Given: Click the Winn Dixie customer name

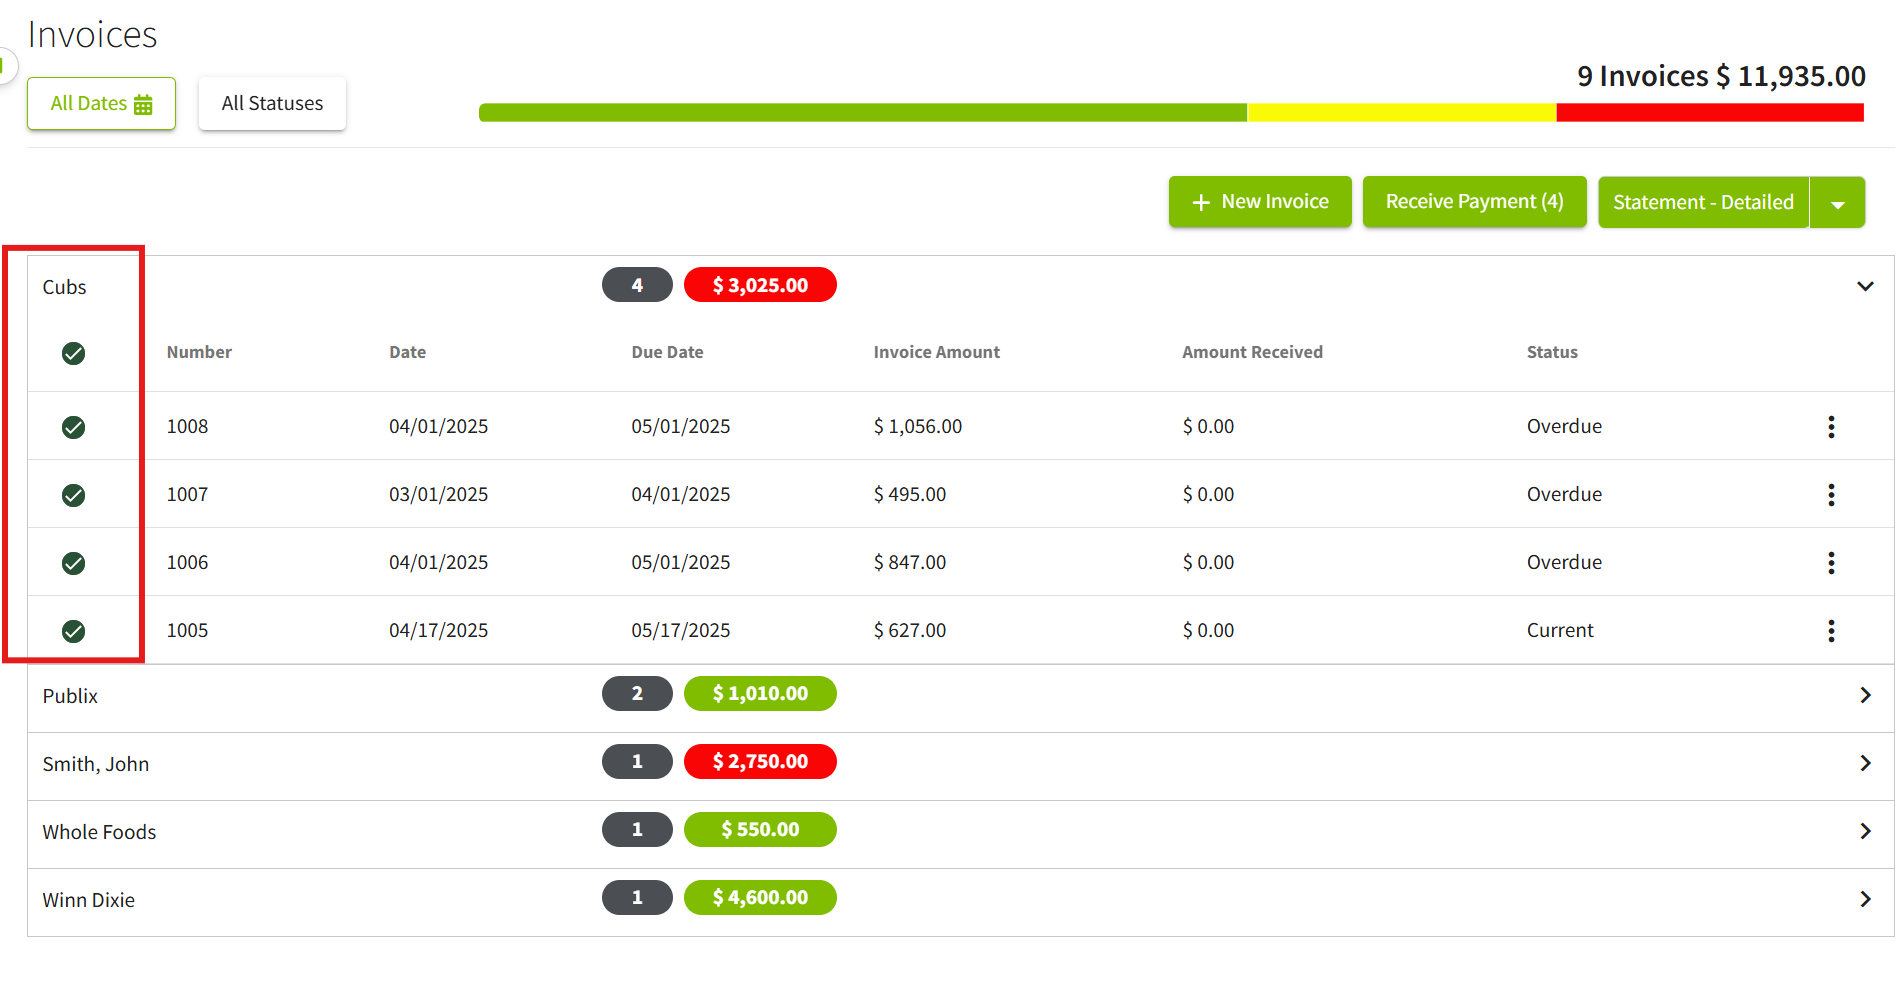Looking at the screenshot, I should (x=88, y=900).
